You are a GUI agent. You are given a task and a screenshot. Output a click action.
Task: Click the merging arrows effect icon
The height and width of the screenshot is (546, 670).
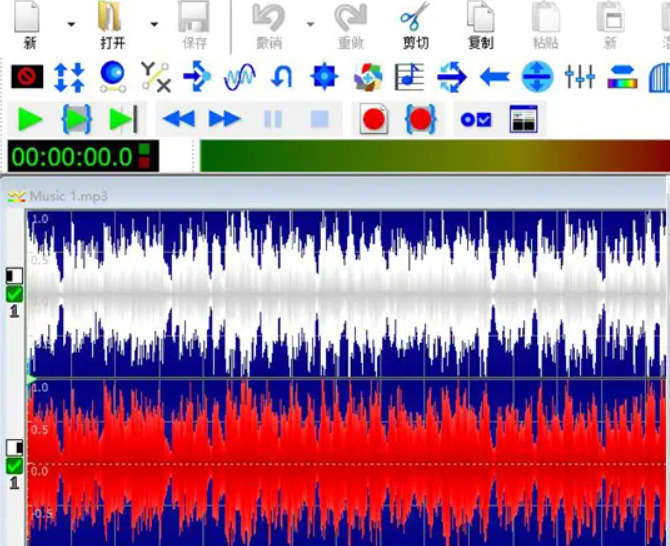click(x=197, y=77)
